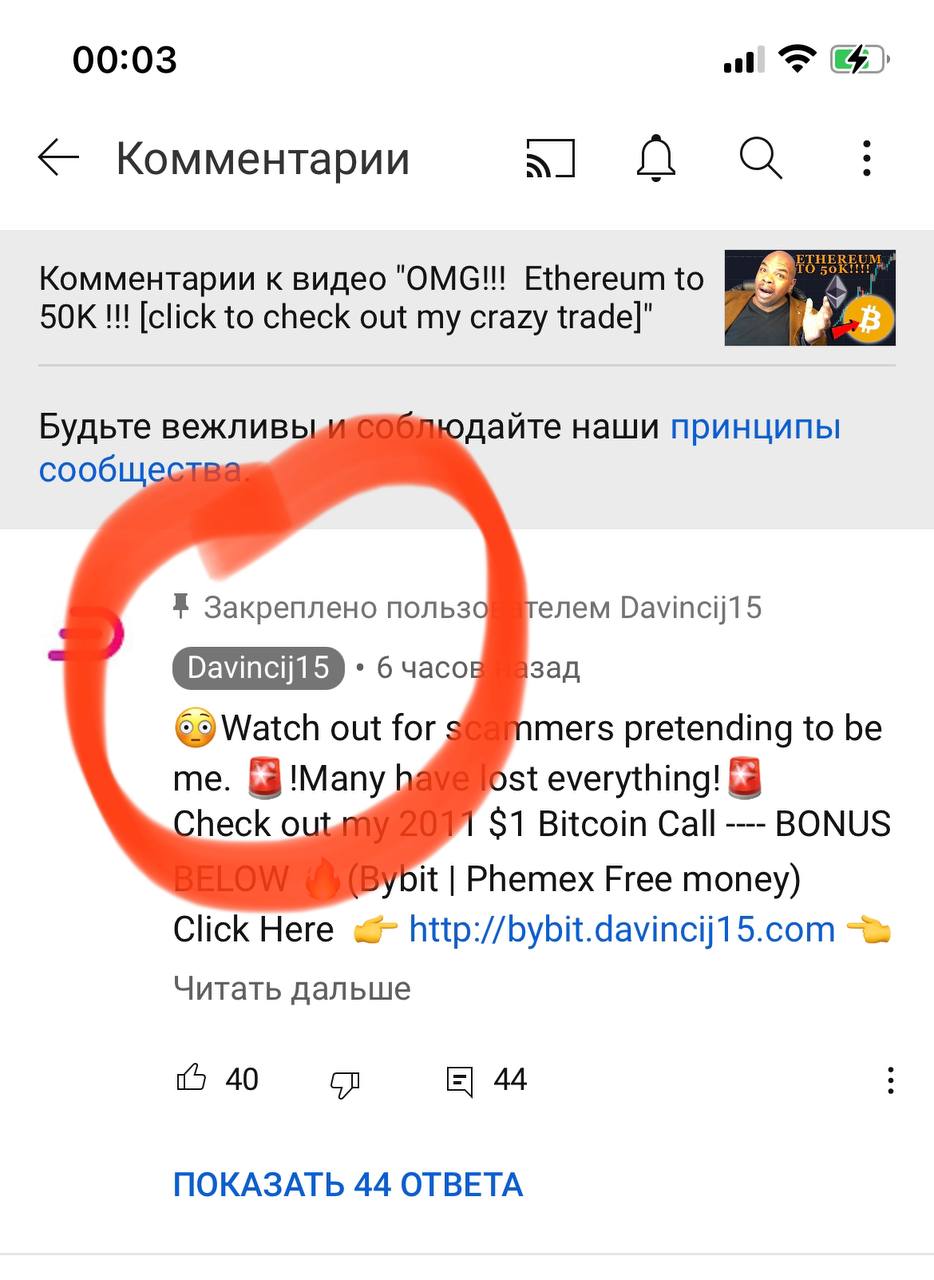Tap the replies icon showing 44
This screenshot has width=934, height=1280.
[459, 1080]
